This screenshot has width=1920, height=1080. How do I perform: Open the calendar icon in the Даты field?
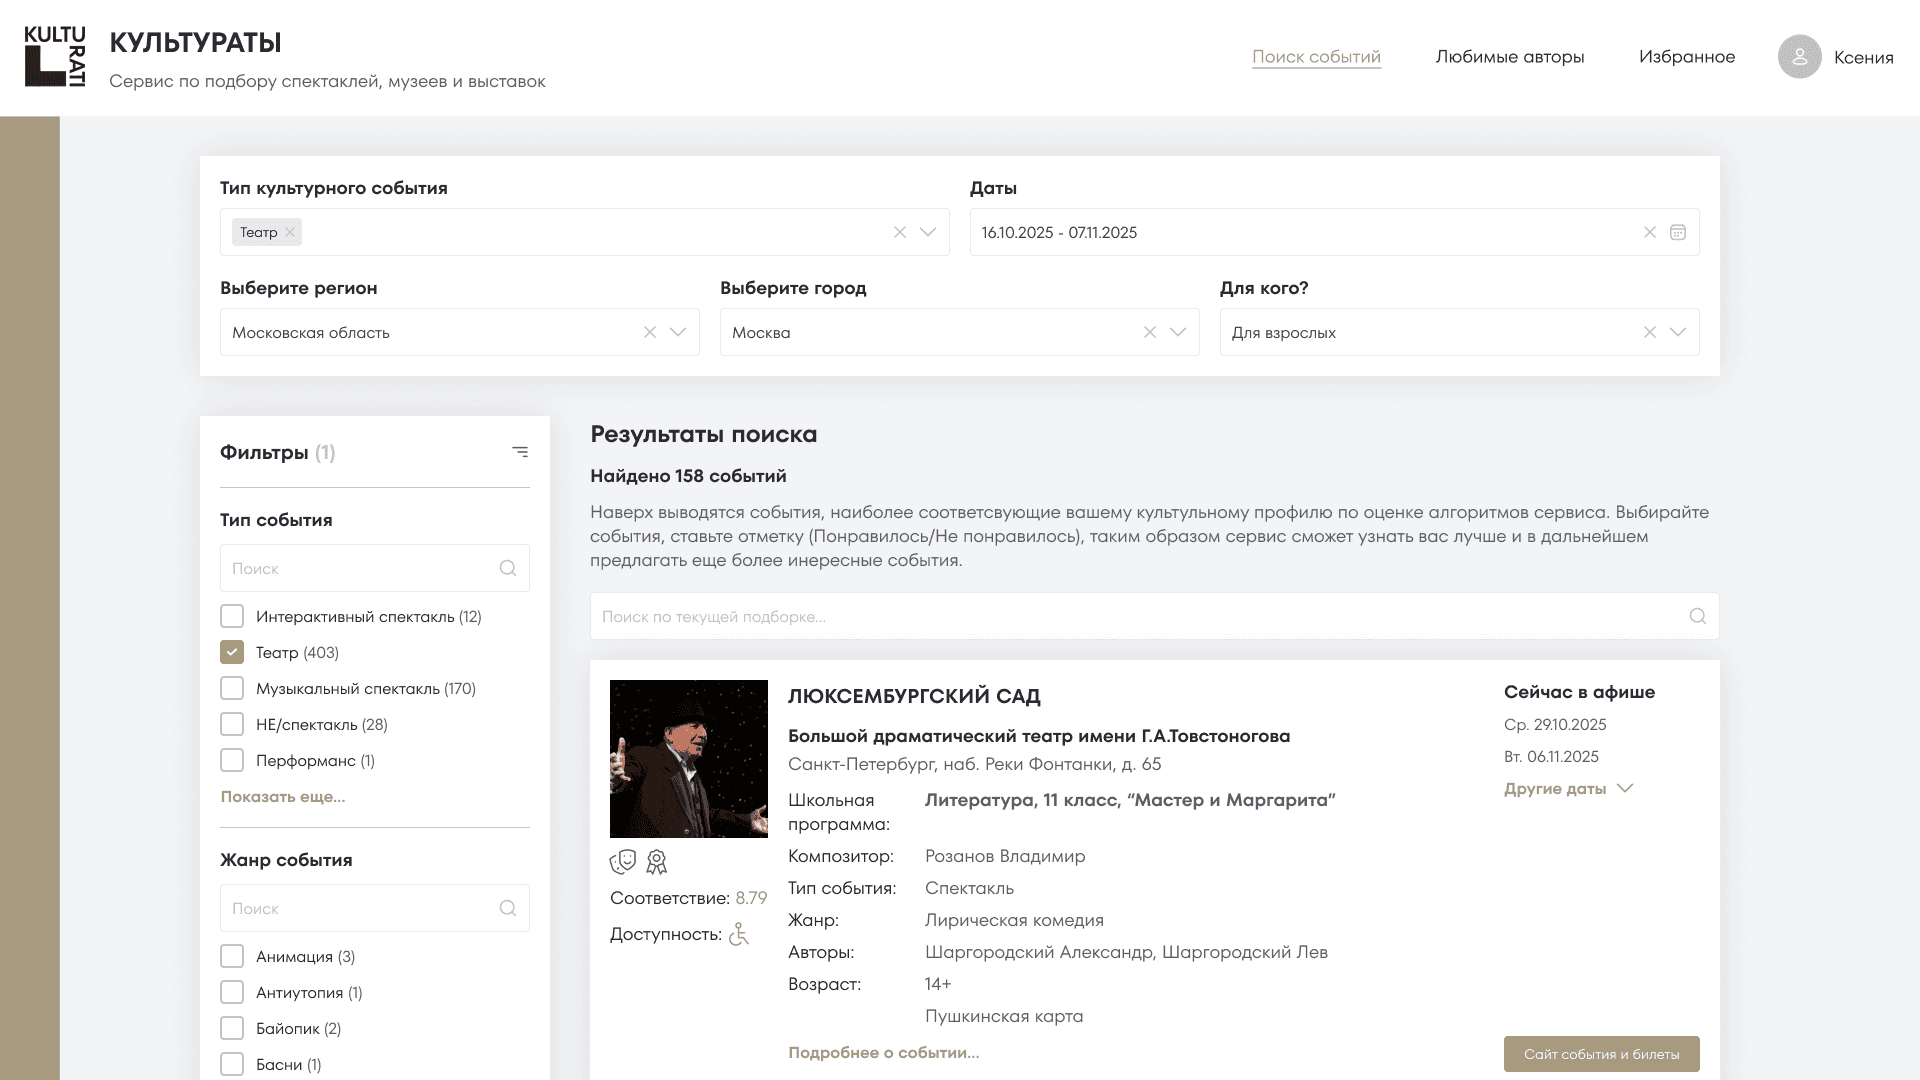point(1678,232)
